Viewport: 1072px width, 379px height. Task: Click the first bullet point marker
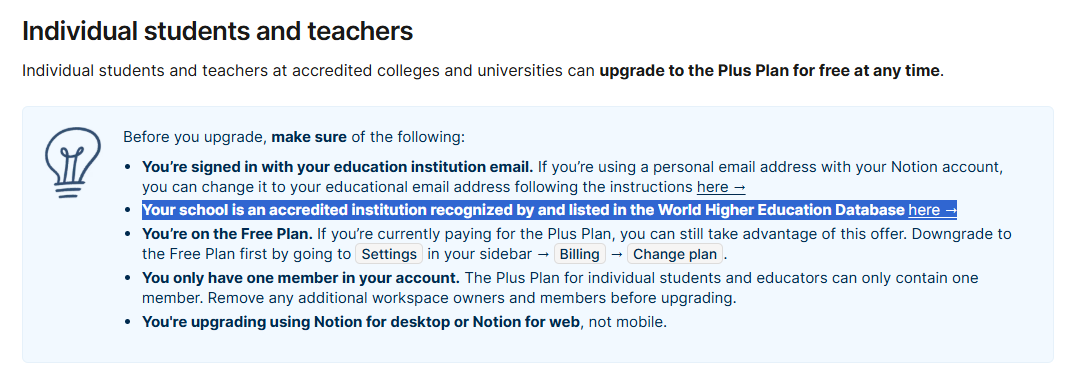point(128,167)
